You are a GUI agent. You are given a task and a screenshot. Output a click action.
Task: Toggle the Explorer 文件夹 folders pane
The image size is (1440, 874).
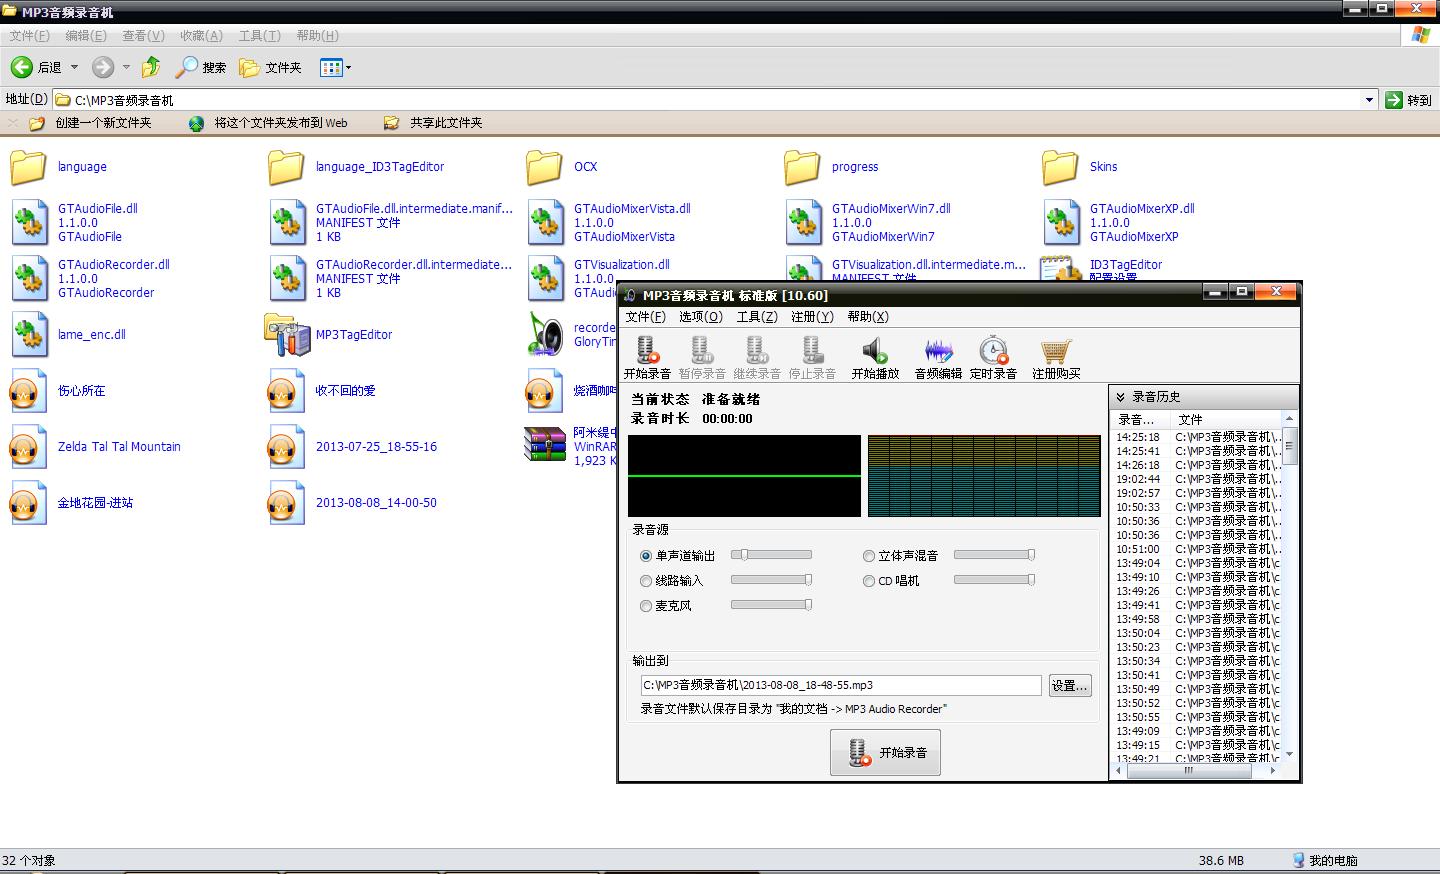click(270, 67)
